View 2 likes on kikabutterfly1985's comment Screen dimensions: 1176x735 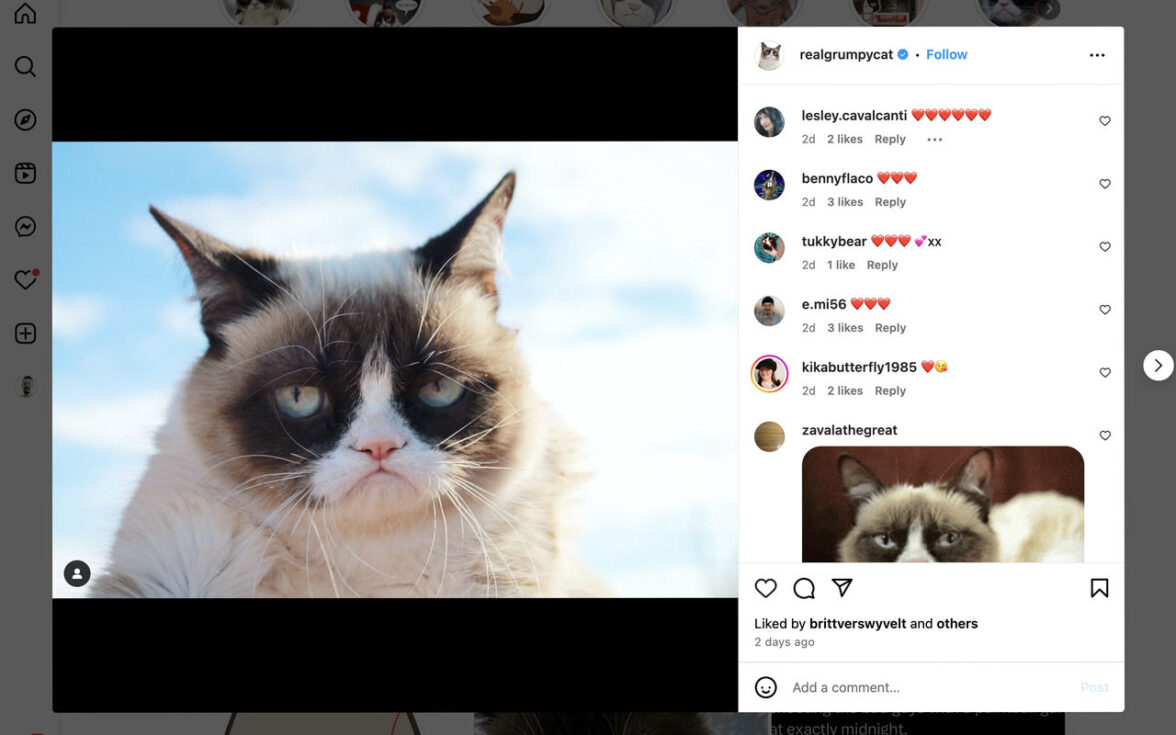click(x=844, y=392)
